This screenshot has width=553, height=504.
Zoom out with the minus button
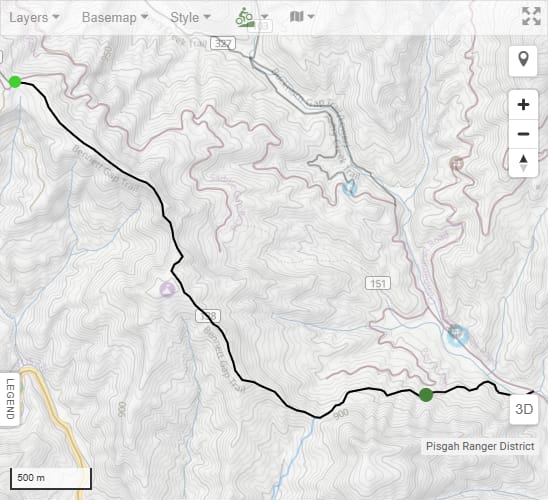click(x=523, y=134)
